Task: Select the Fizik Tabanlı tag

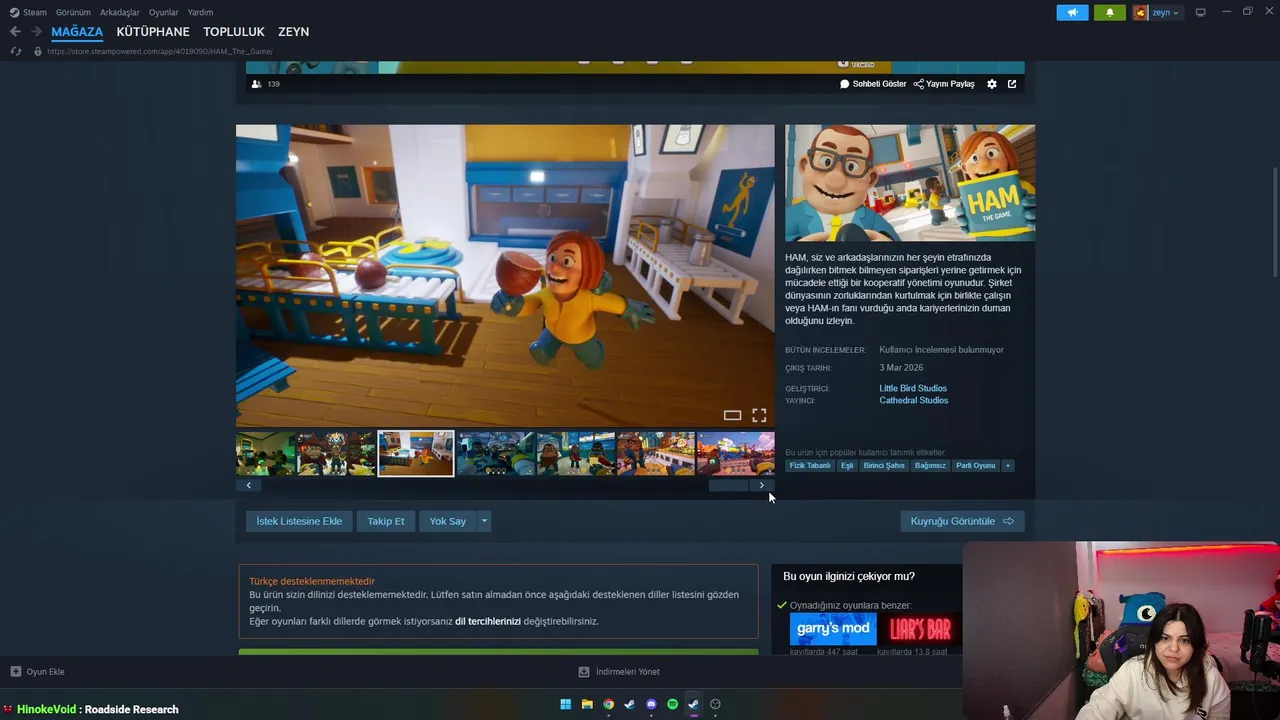Action: [810, 465]
